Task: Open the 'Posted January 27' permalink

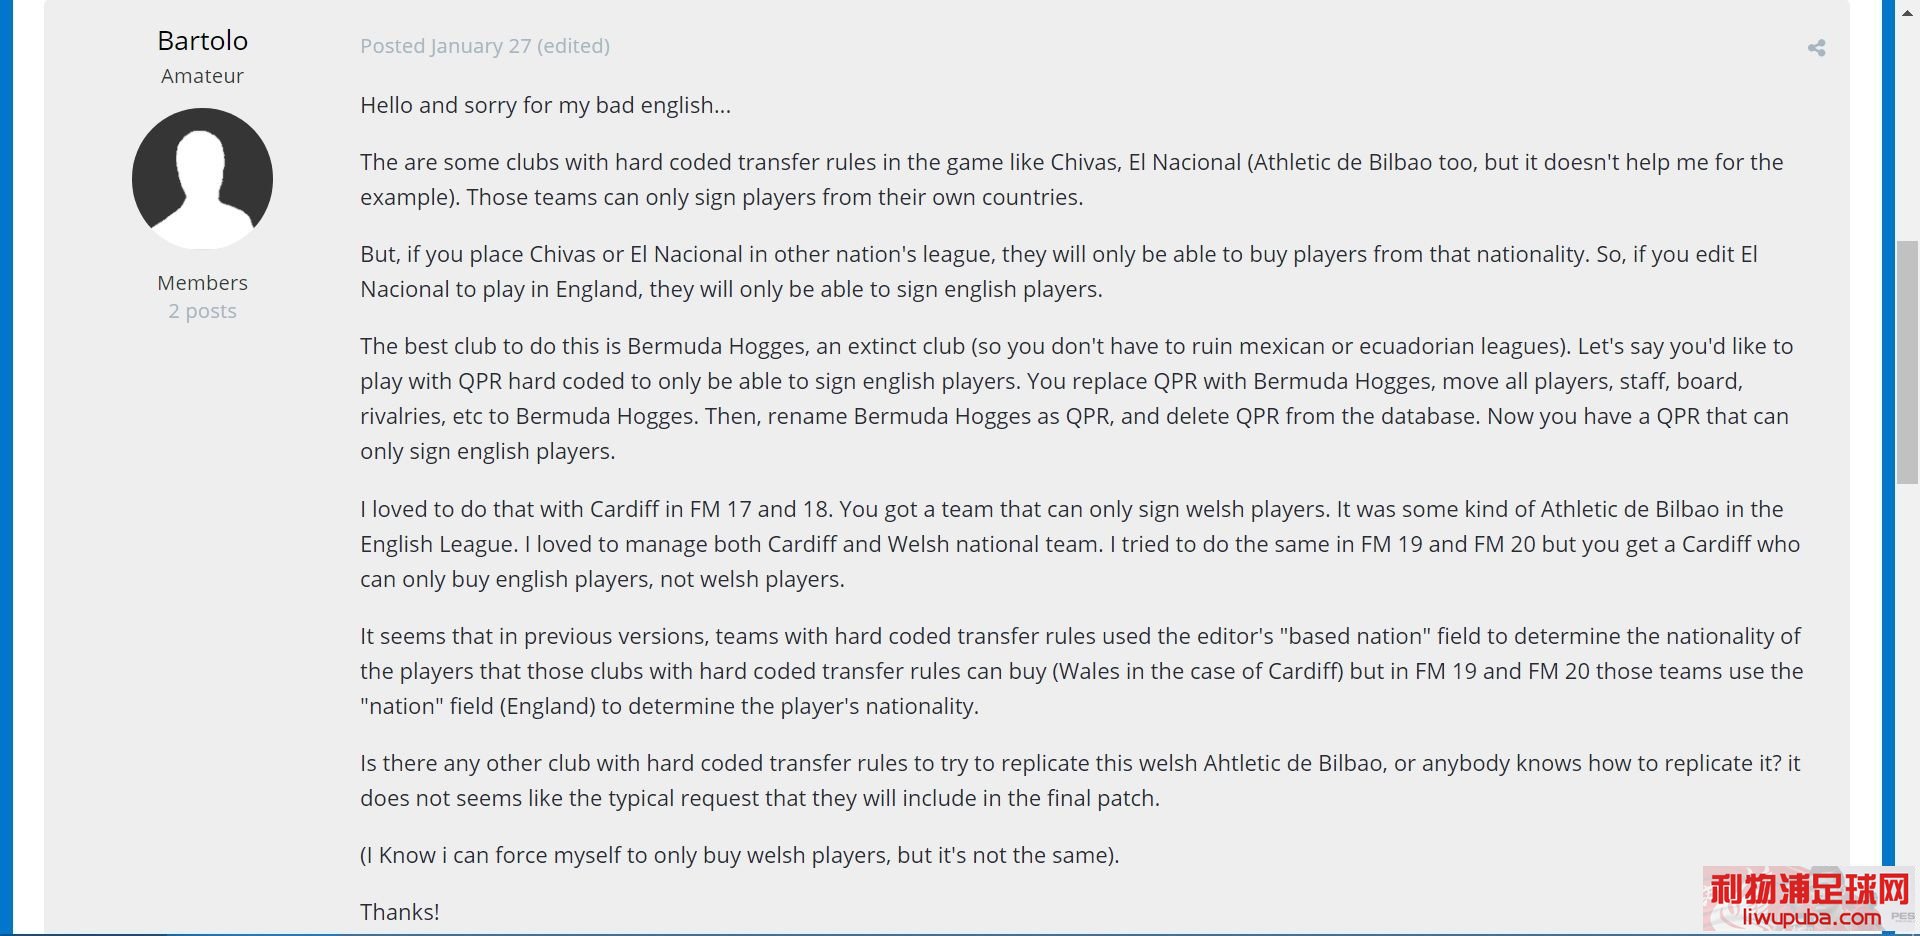Action: point(445,46)
